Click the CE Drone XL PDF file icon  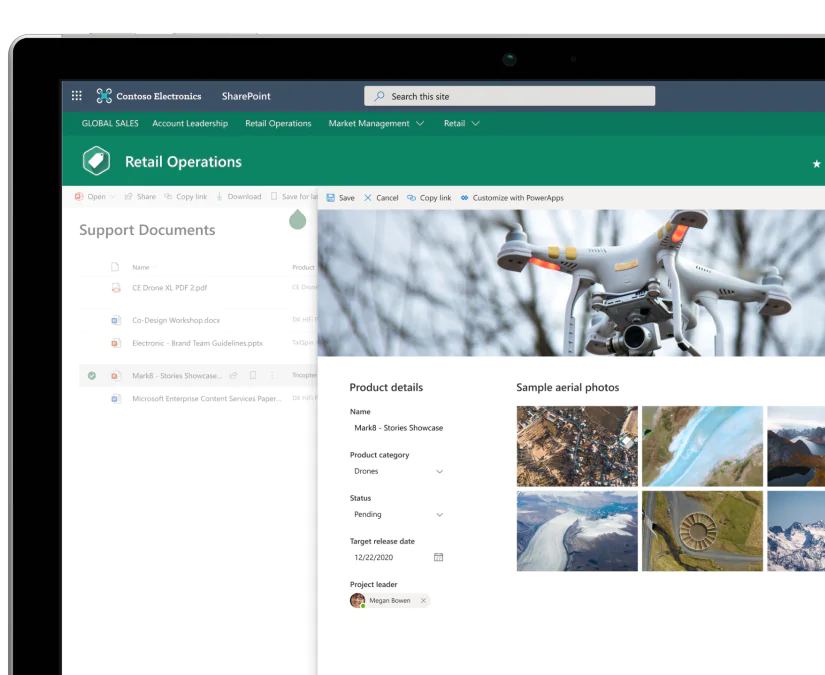pos(115,288)
